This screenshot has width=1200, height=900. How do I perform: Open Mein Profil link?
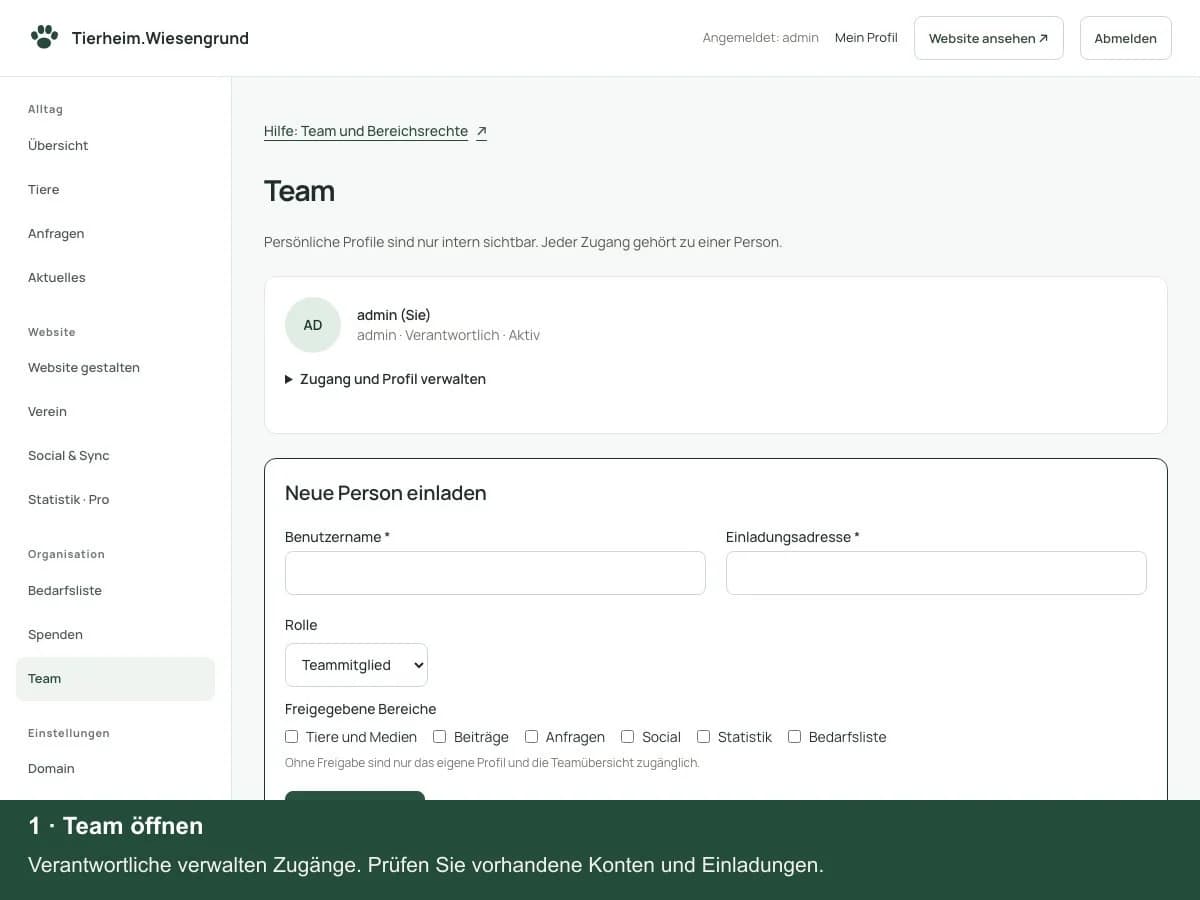point(866,38)
